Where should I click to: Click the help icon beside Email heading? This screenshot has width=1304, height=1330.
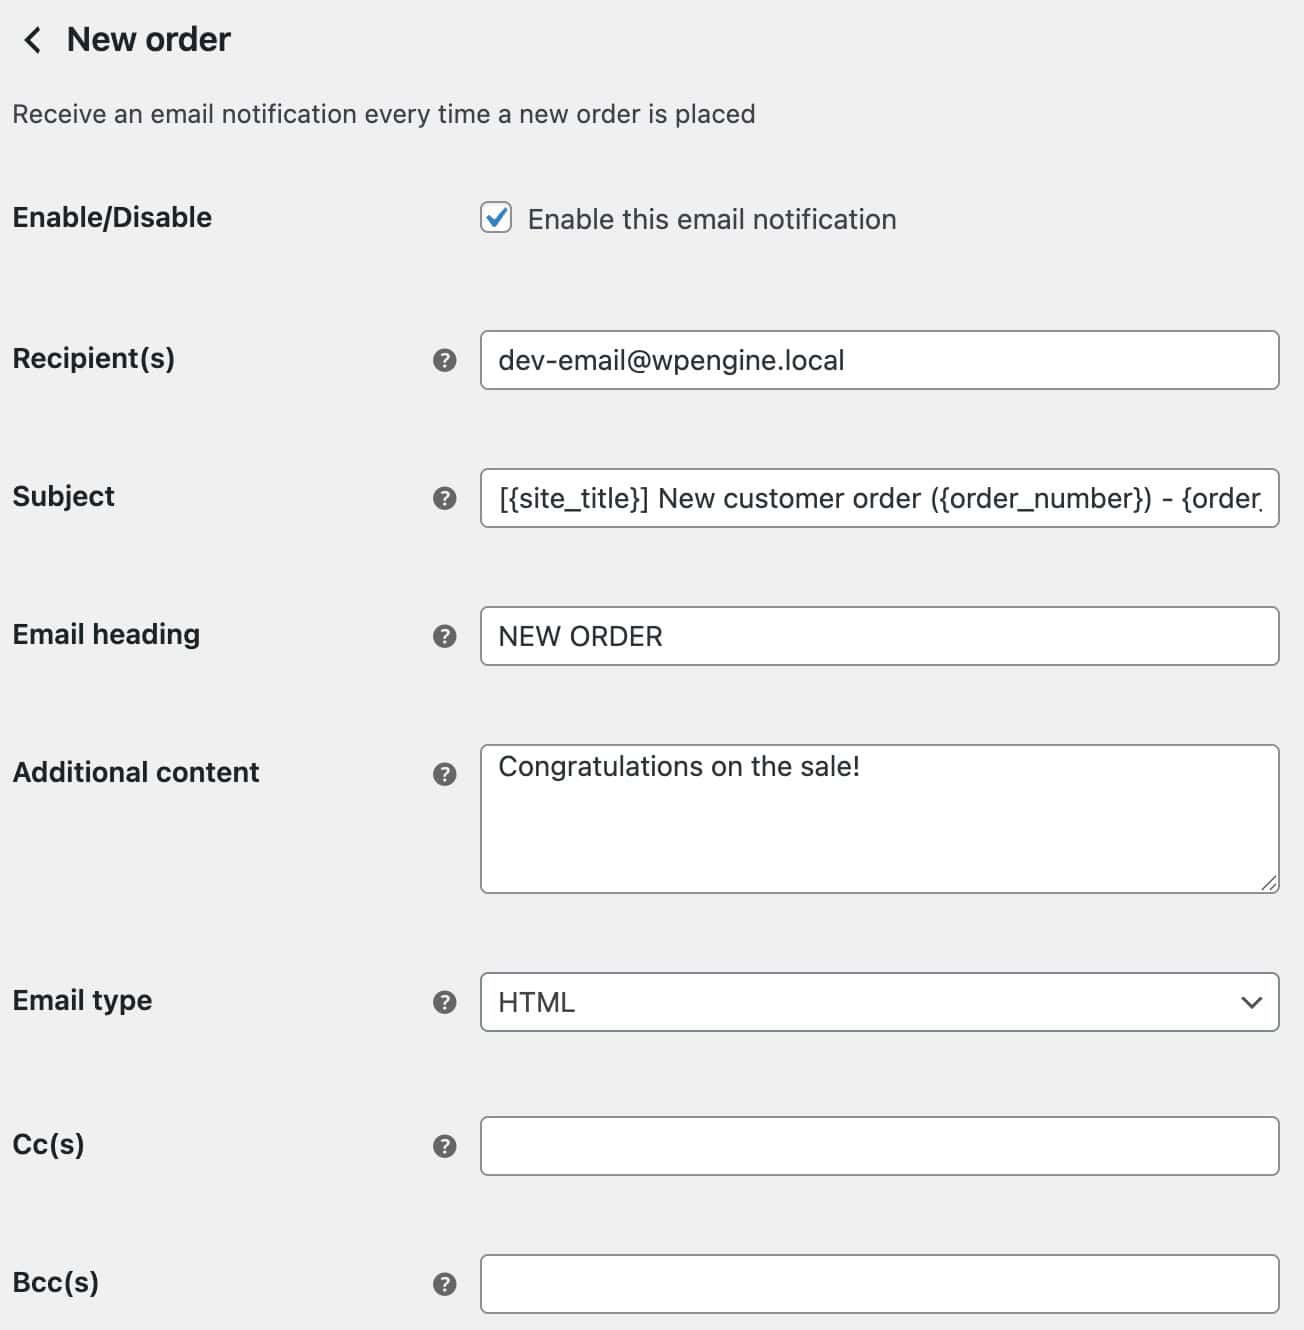(443, 636)
